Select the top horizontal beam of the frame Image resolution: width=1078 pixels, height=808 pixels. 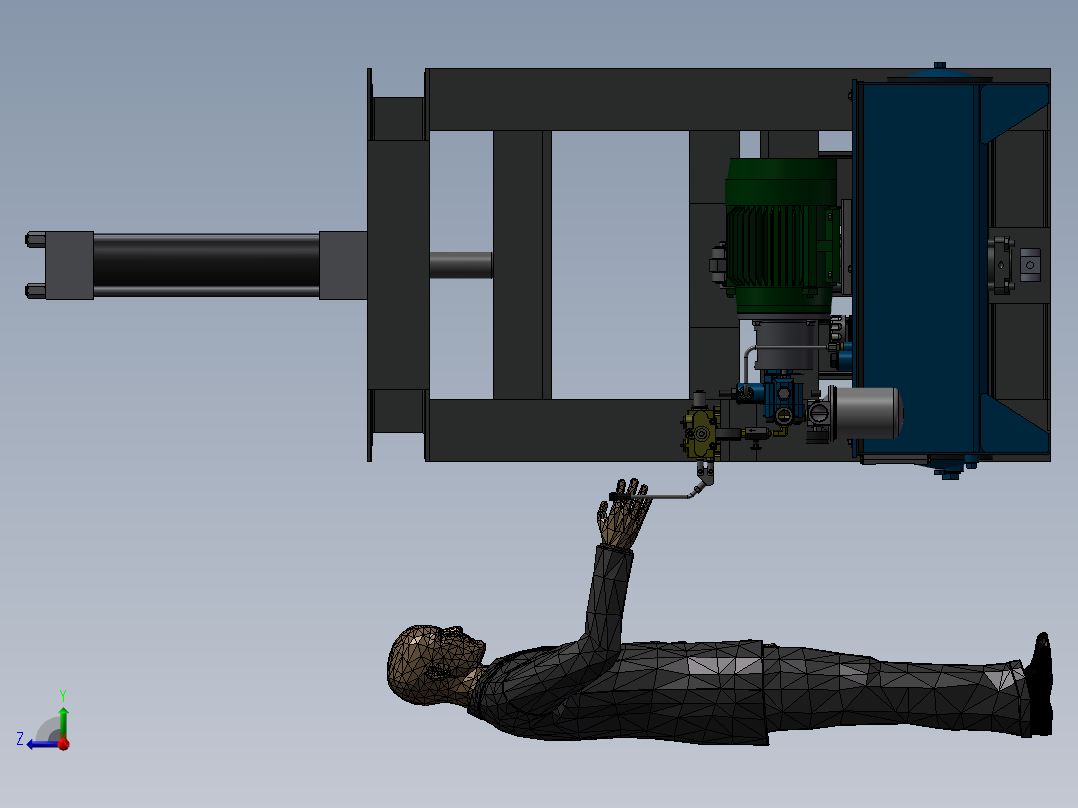point(639,100)
